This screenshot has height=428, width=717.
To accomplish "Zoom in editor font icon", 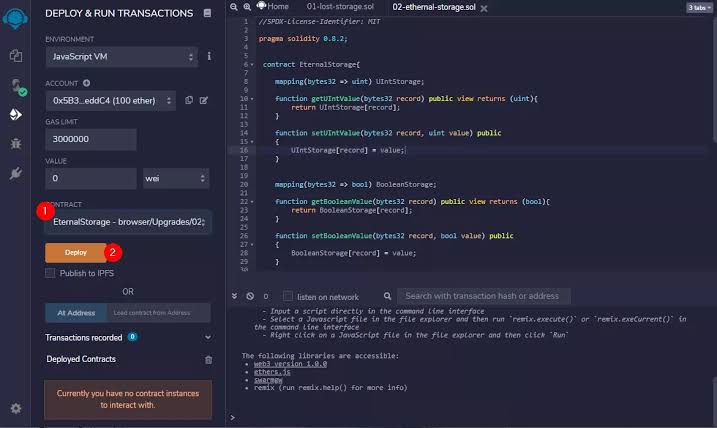I will click(x=247, y=7).
